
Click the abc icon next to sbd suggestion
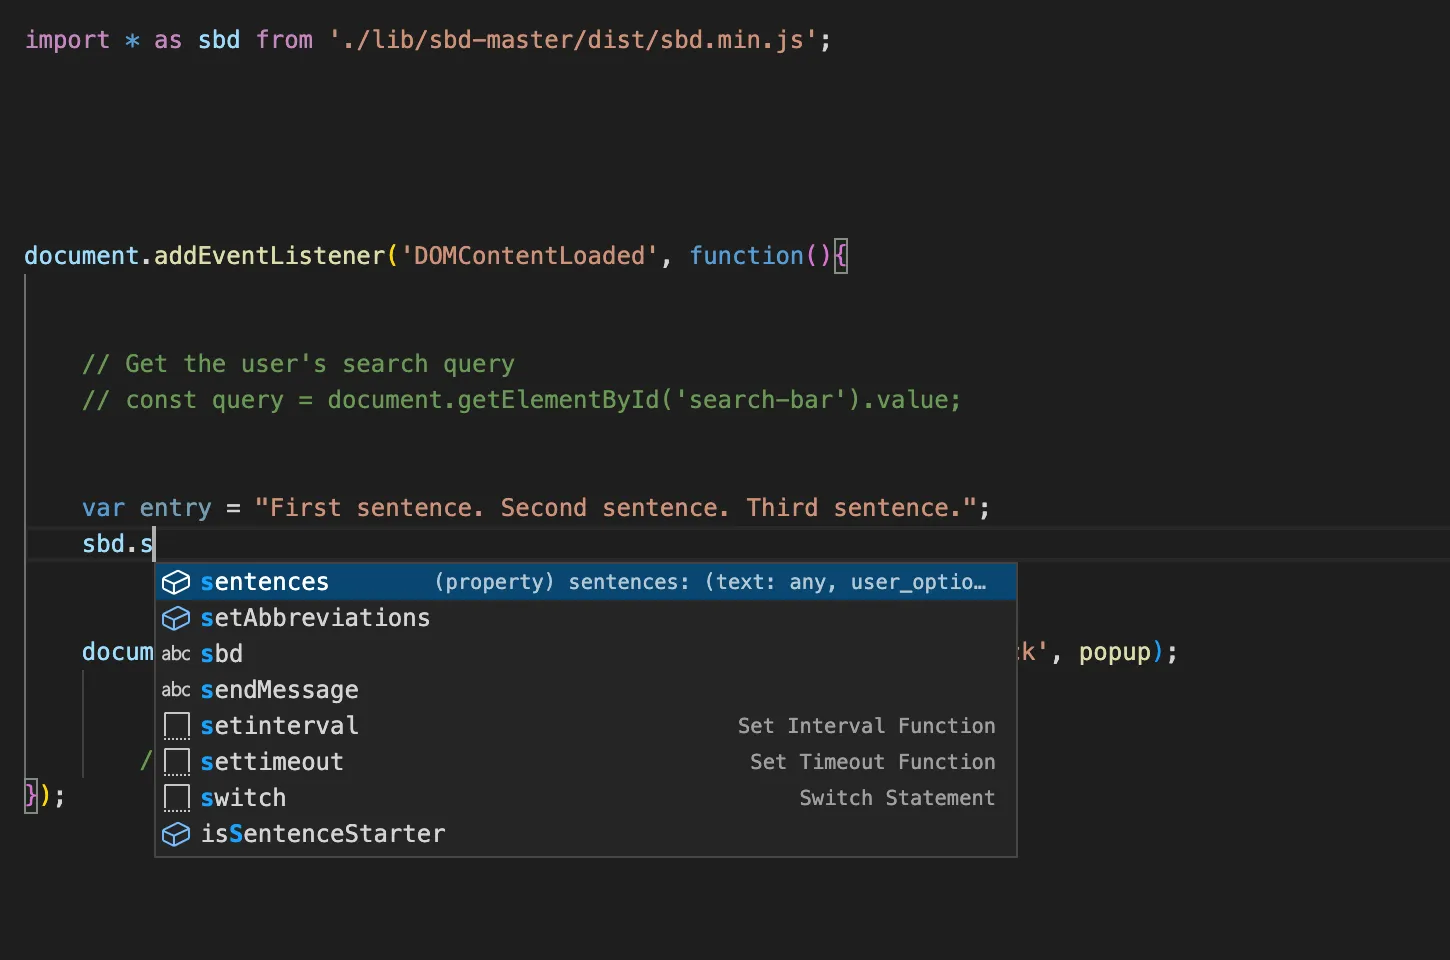176,654
